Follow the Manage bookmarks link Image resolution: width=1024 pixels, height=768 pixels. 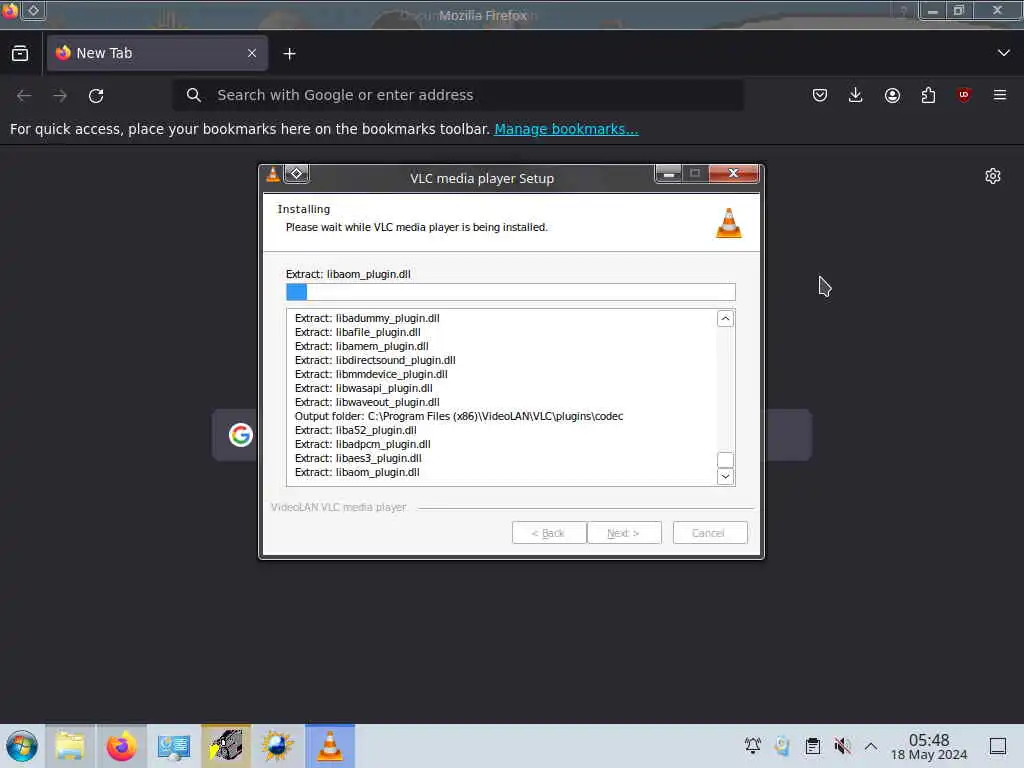coord(566,129)
